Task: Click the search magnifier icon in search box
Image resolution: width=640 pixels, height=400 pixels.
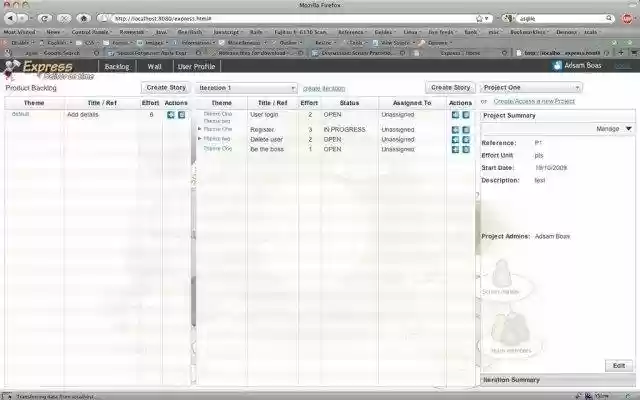Action: point(609,18)
